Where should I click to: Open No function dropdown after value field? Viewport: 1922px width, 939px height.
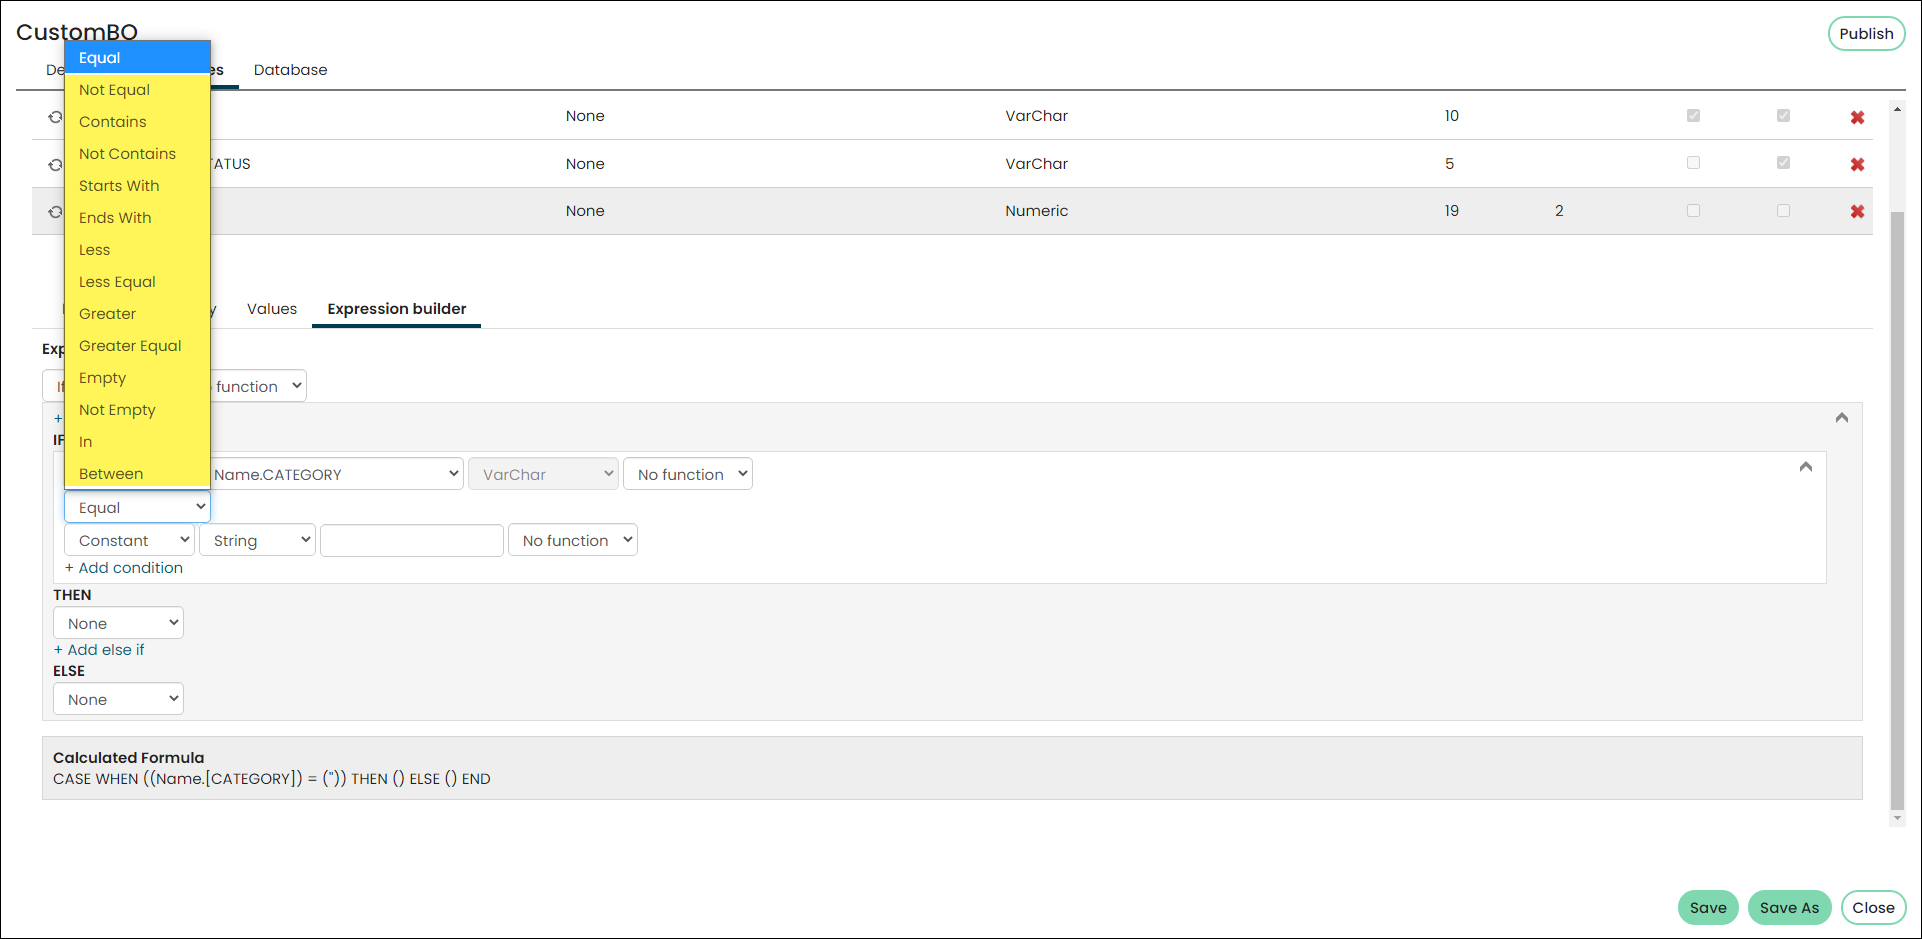(x=573, y=540)
